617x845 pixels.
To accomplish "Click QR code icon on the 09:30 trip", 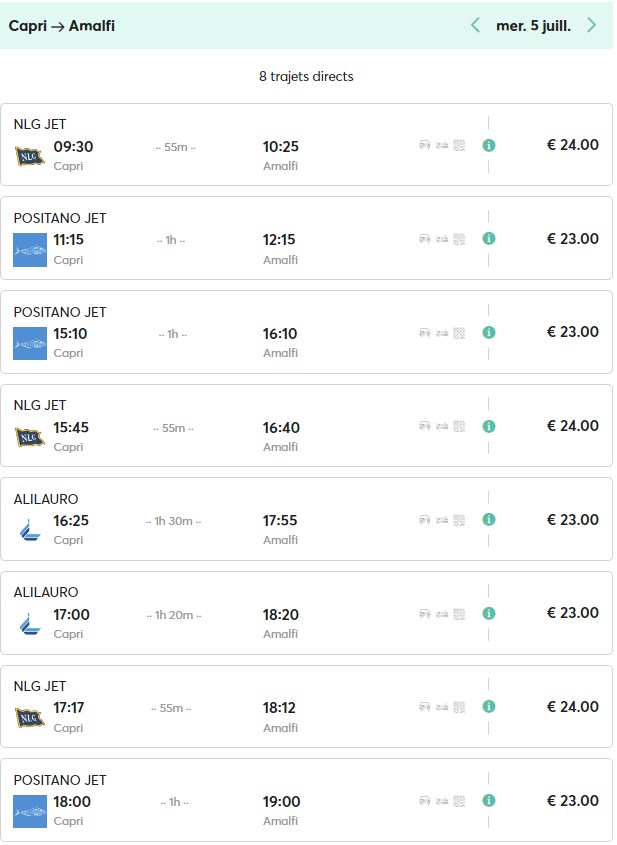I will 459,145.
